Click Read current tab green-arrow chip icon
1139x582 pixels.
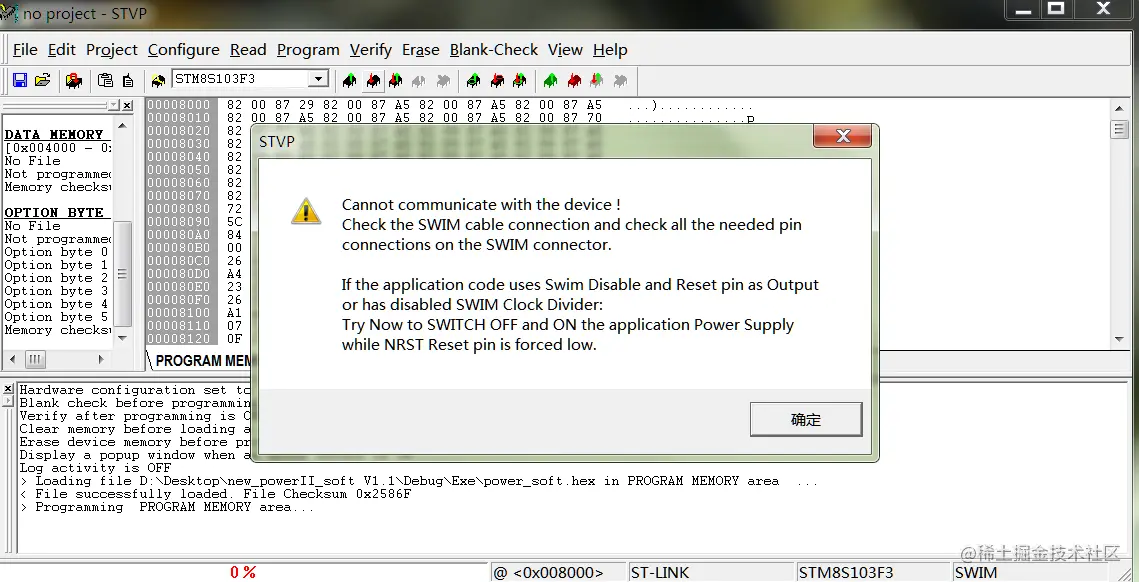(349, 80)
